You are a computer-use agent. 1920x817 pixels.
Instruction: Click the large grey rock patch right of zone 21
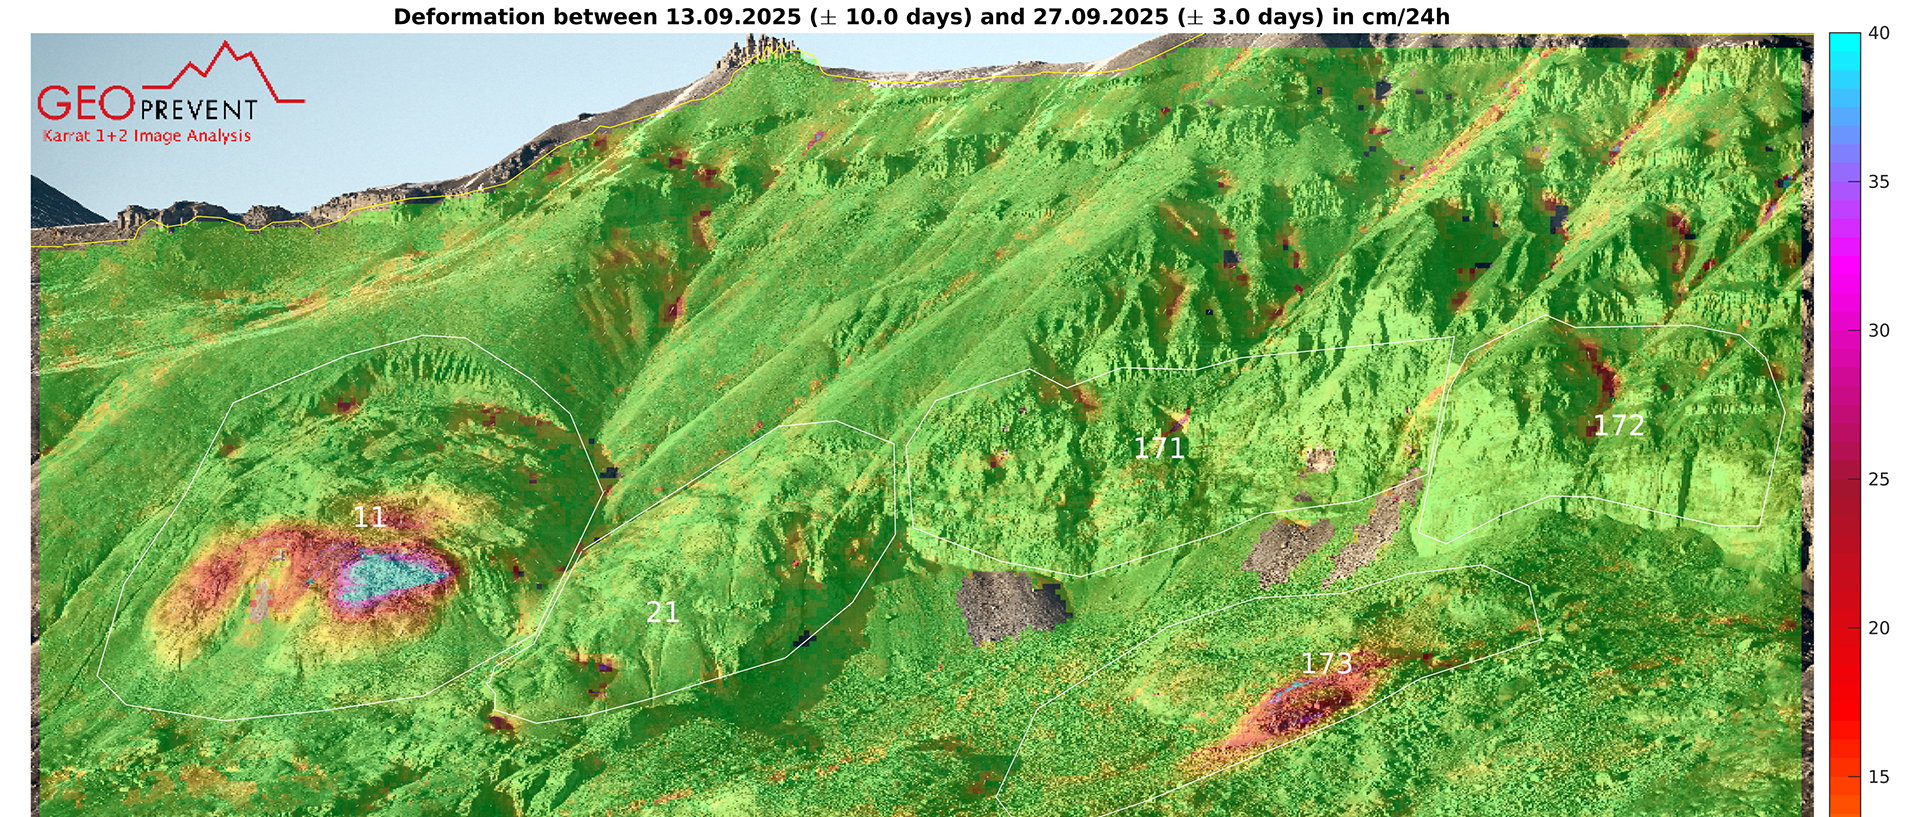(x=1010, y=605)
